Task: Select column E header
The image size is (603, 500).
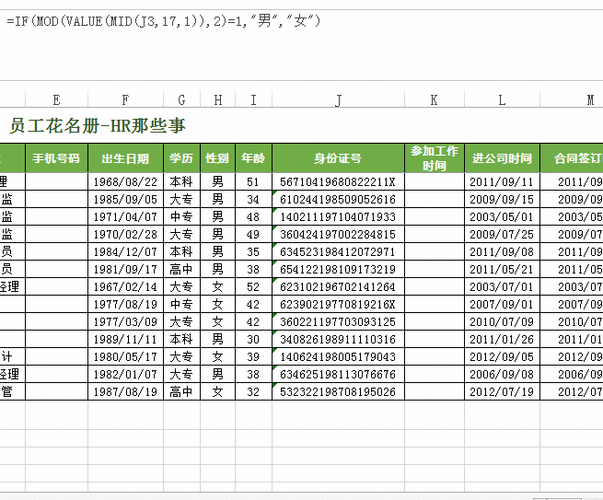Action: tap(57, 100)
